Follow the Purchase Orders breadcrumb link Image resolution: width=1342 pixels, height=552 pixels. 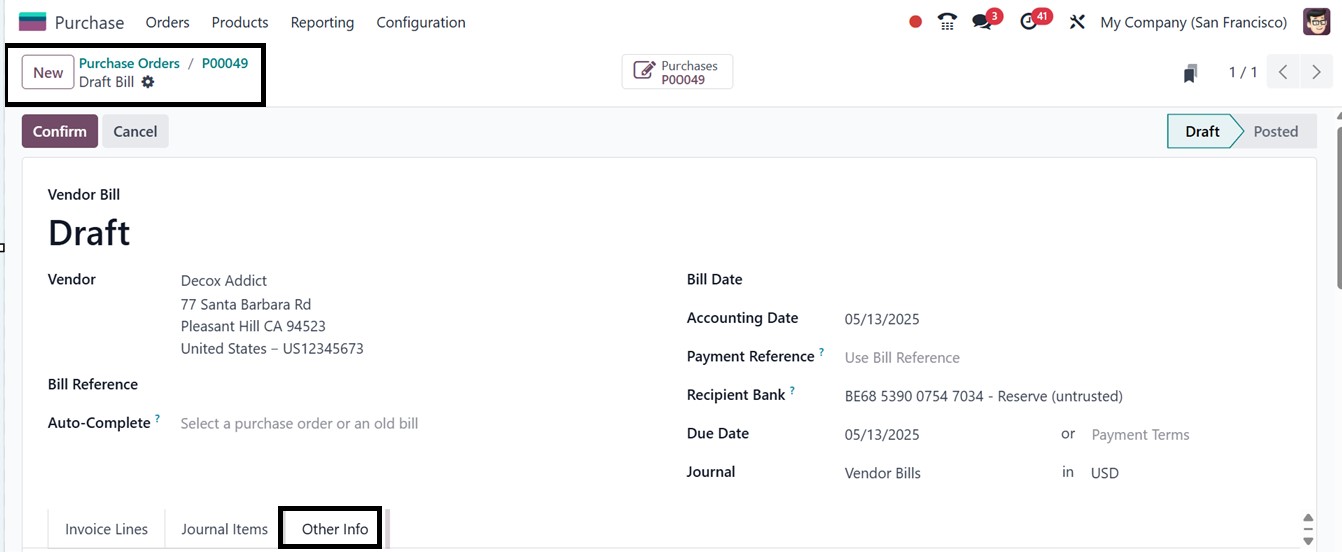tap(129, 63)
